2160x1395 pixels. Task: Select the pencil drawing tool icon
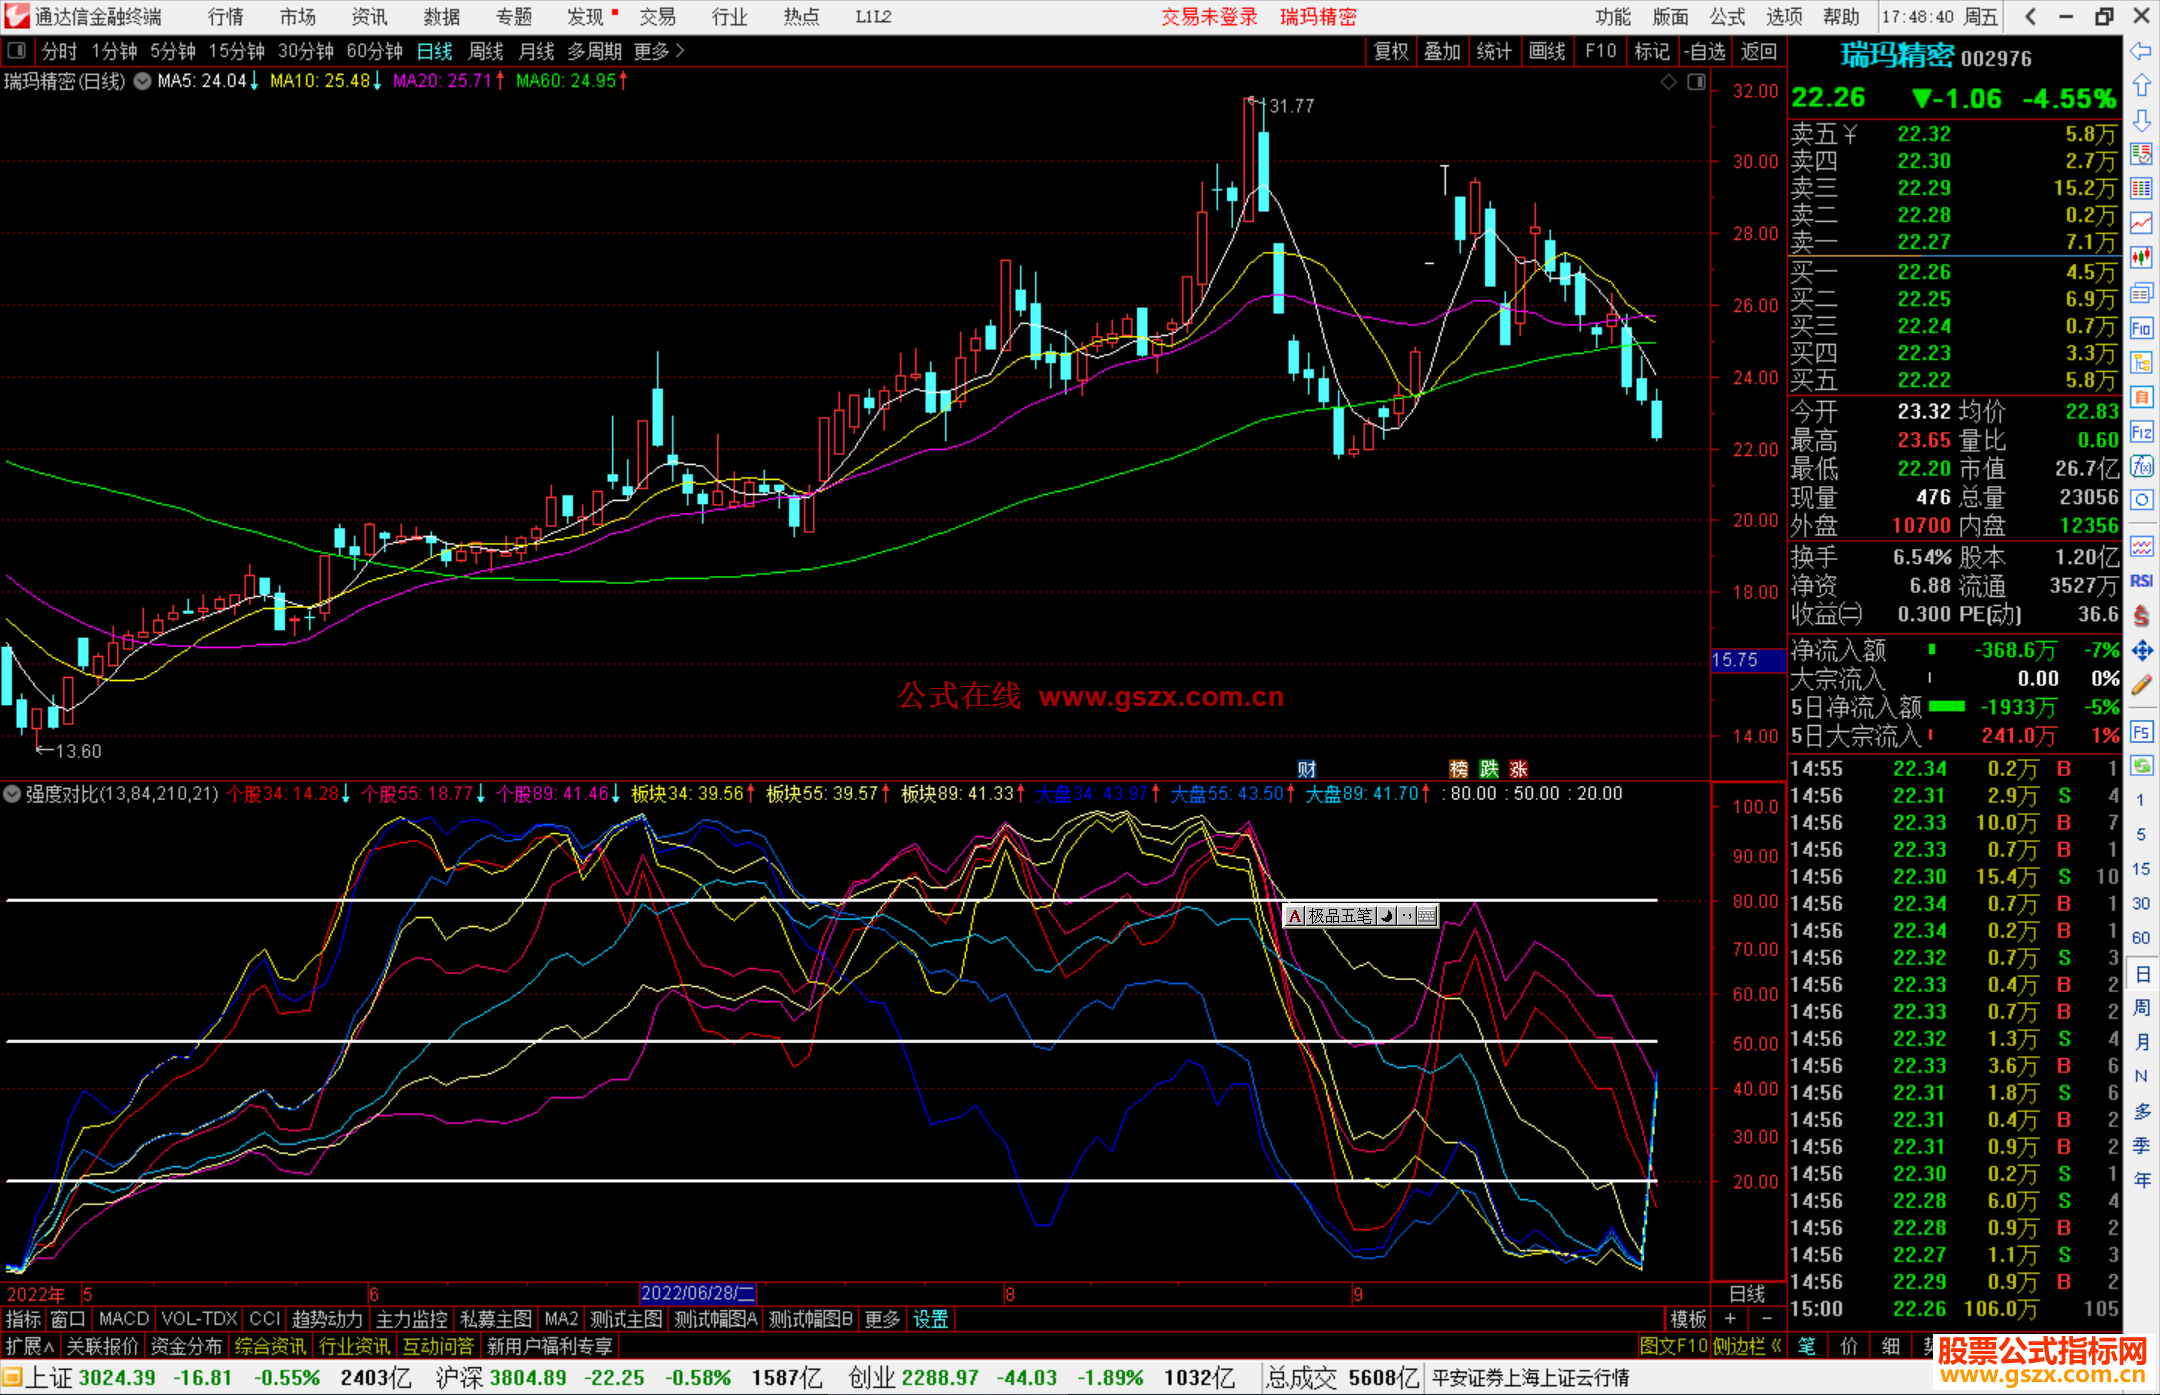pos(2141,686)
